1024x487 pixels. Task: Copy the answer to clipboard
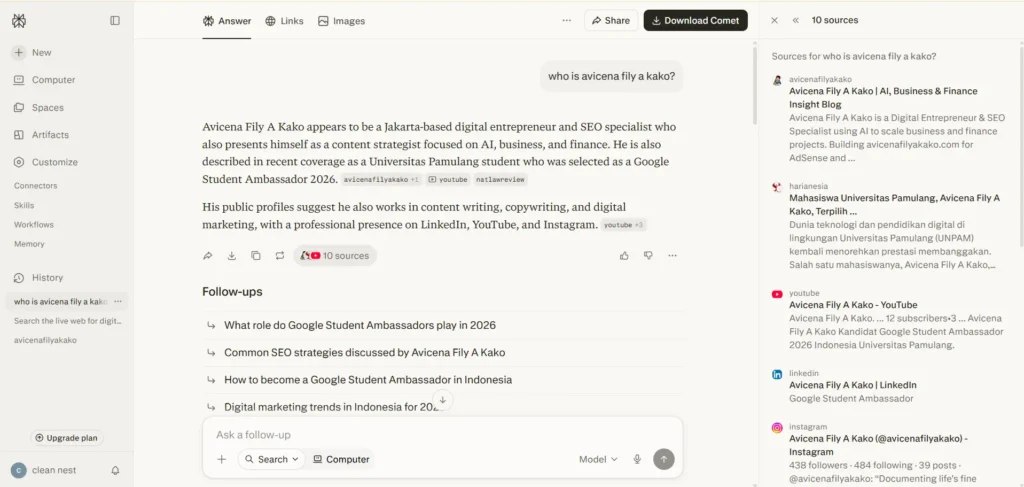coord(256,256)
